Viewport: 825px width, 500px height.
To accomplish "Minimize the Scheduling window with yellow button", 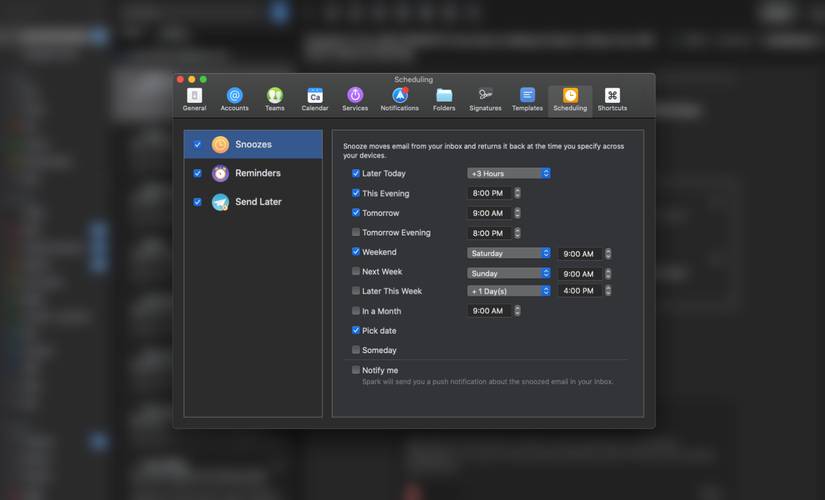I will click(192, 79).
